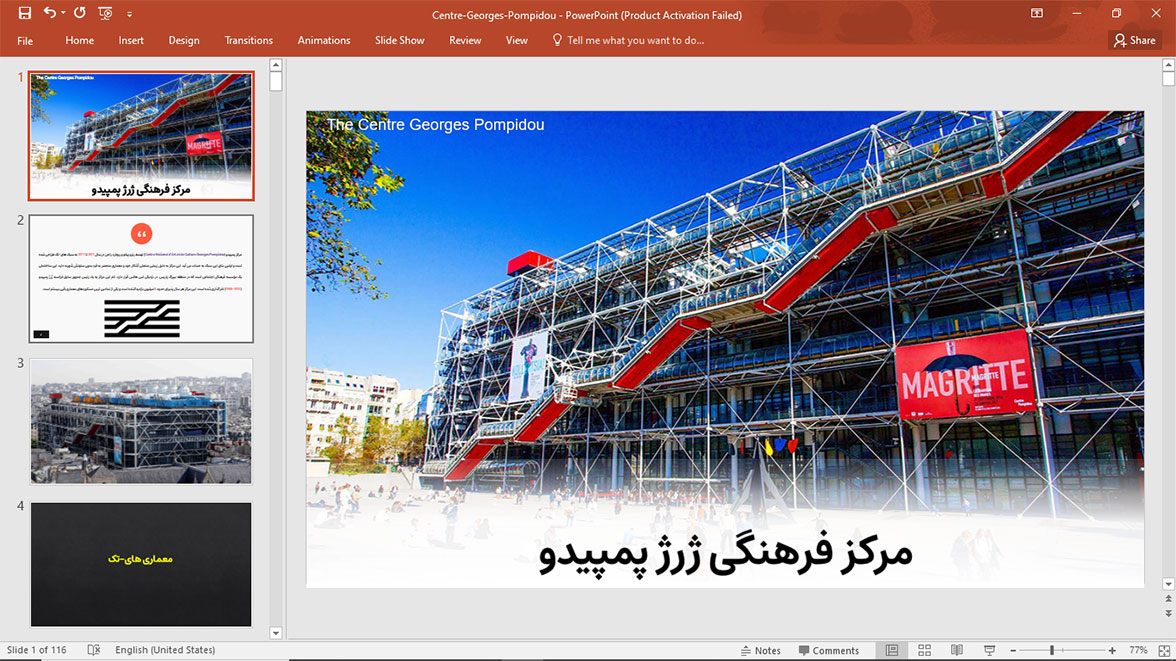The height and width of the screenshot is (661, 1176).
Task: Open the Transitions tab
Action: point(248,41)
